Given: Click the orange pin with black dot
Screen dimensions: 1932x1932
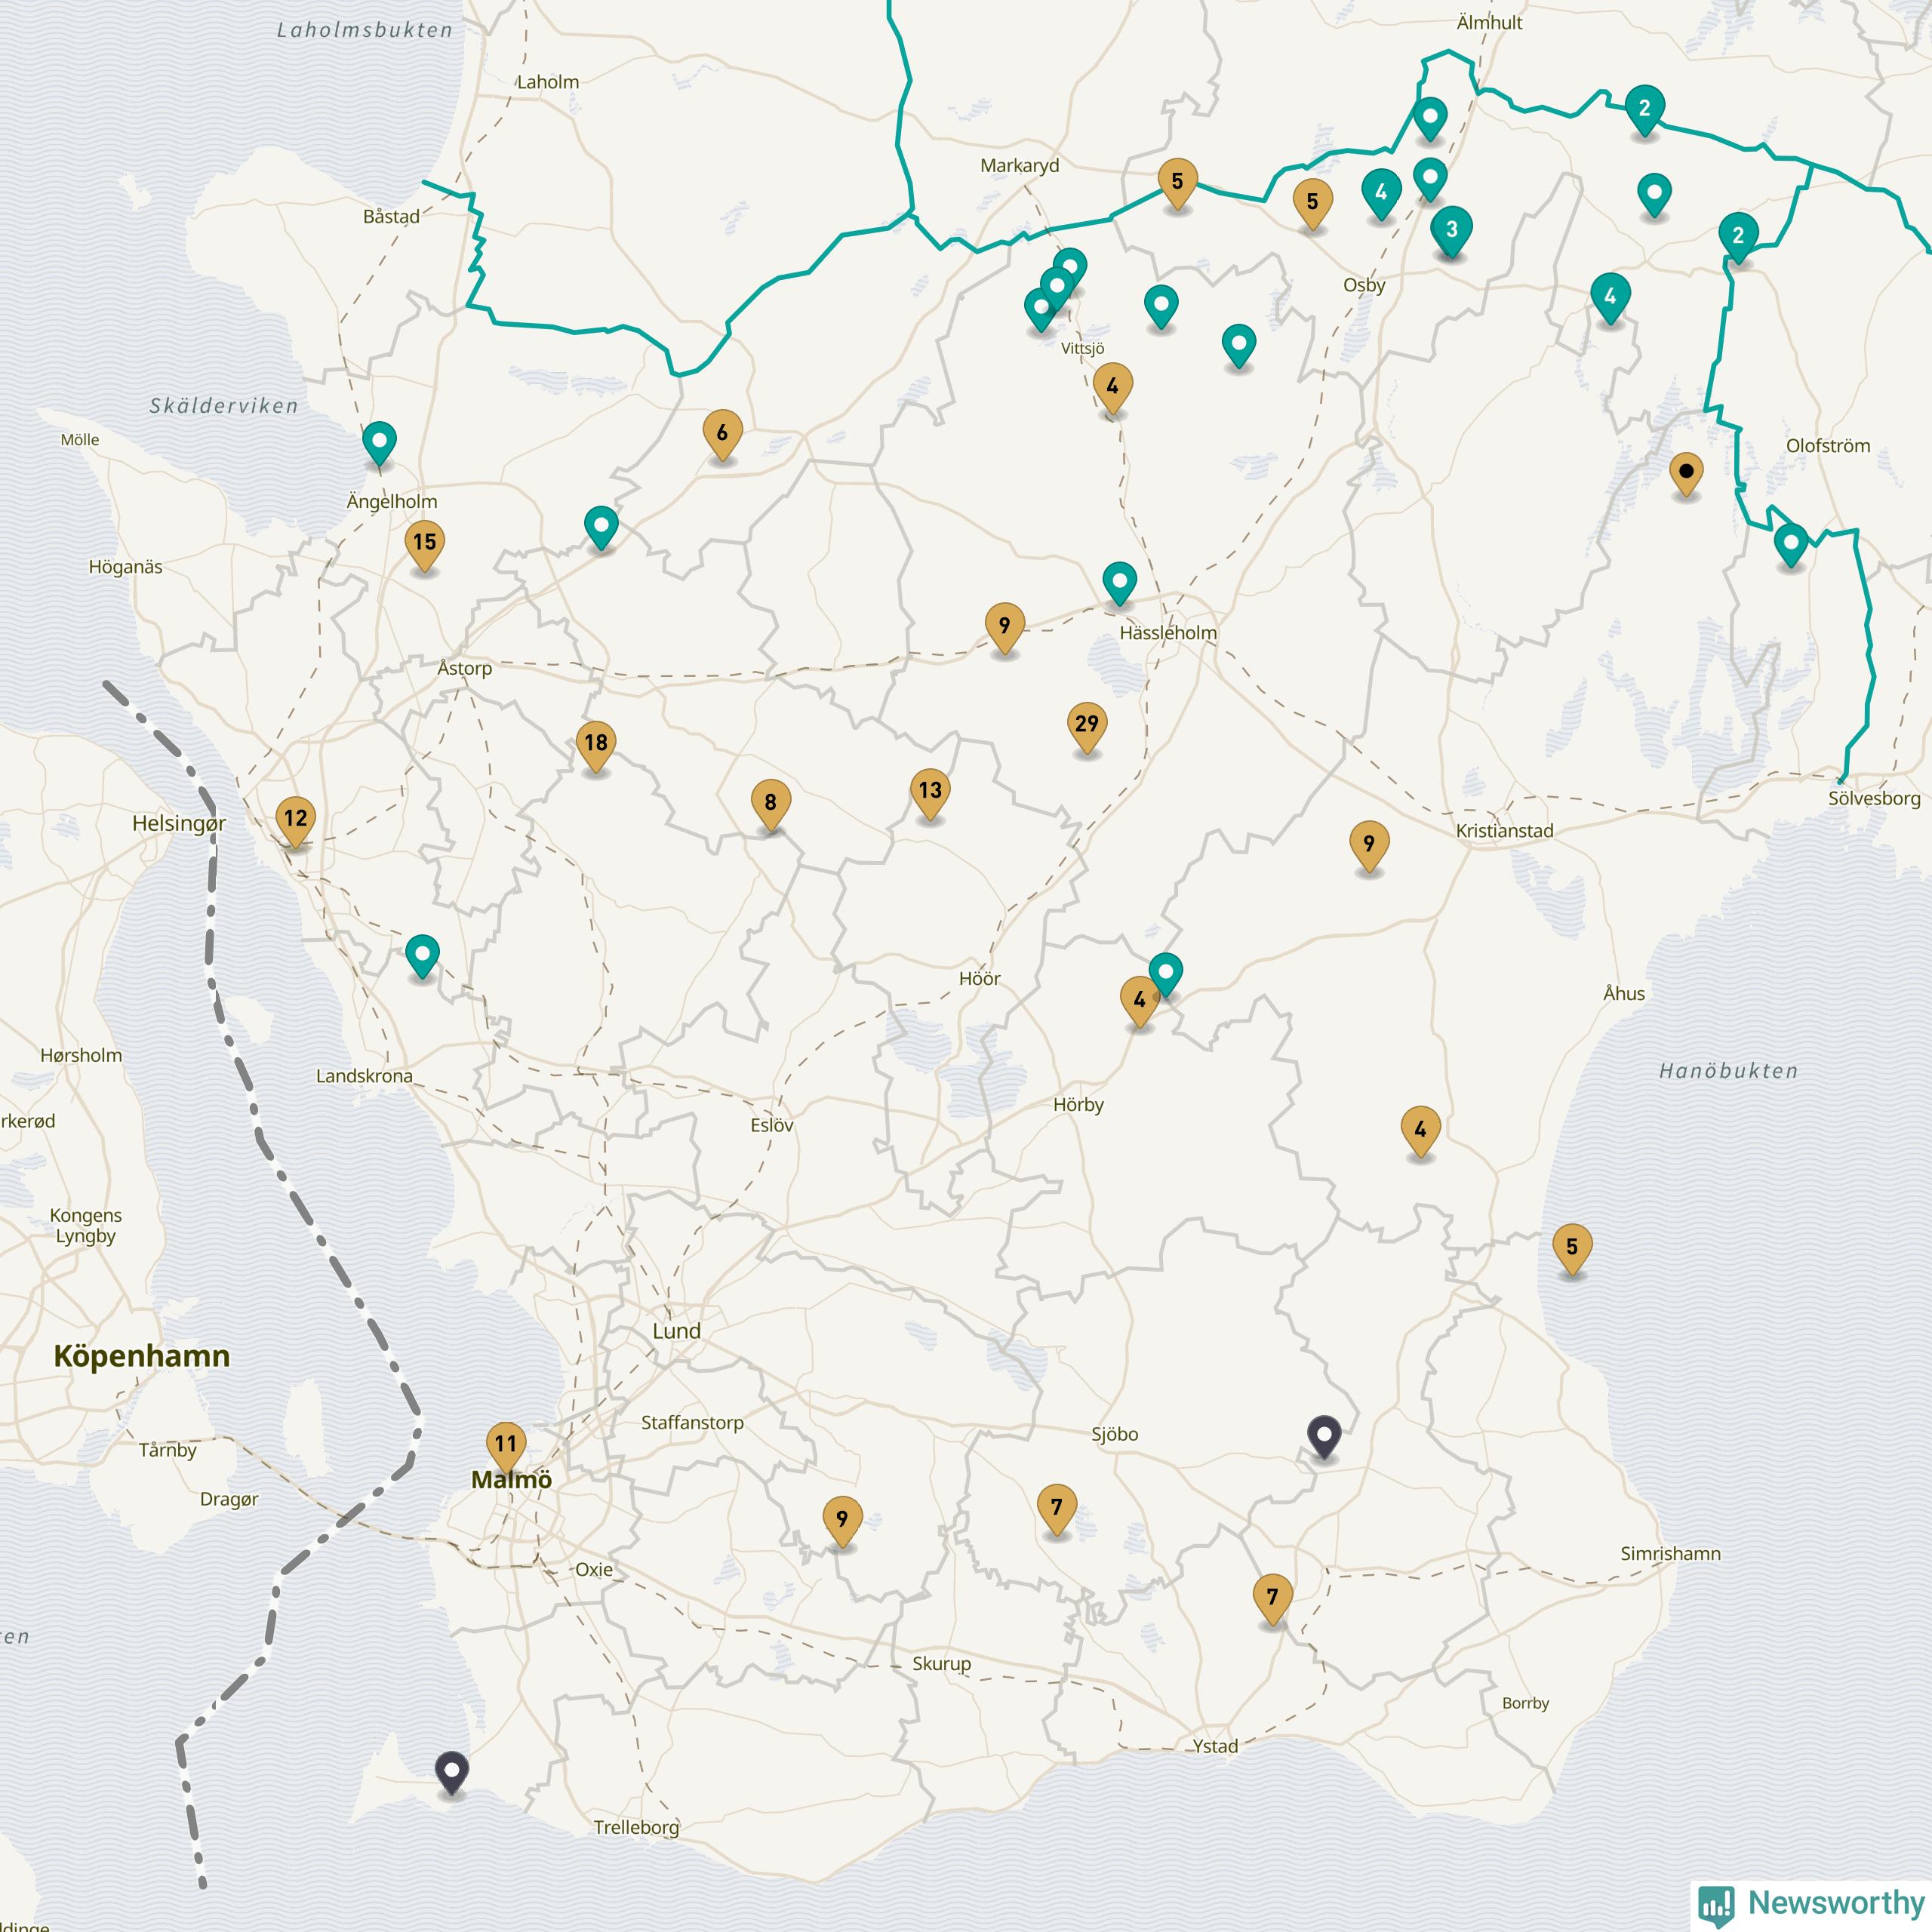Looking at the screenshot, I should 1686,472.
